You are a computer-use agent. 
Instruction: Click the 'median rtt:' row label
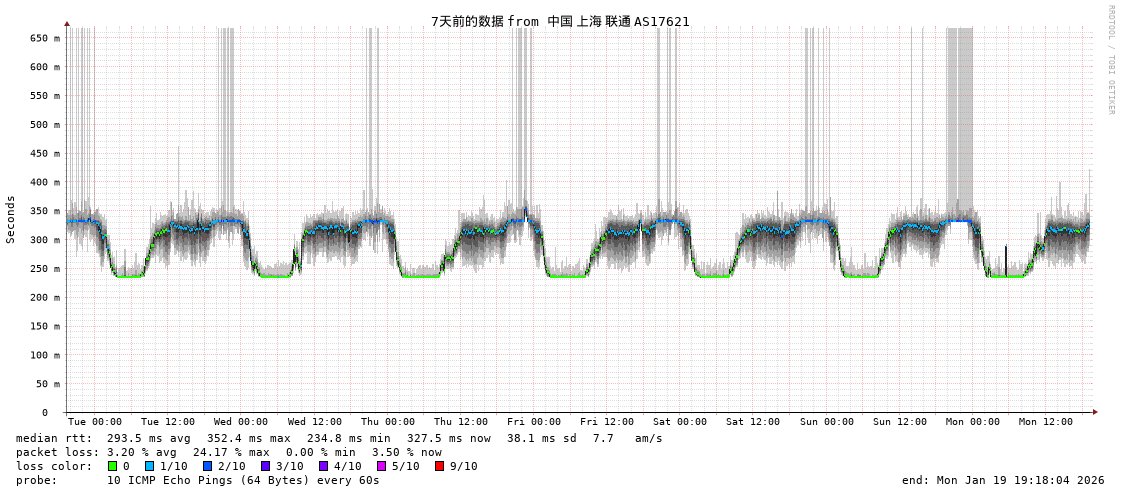coord(54,438)
